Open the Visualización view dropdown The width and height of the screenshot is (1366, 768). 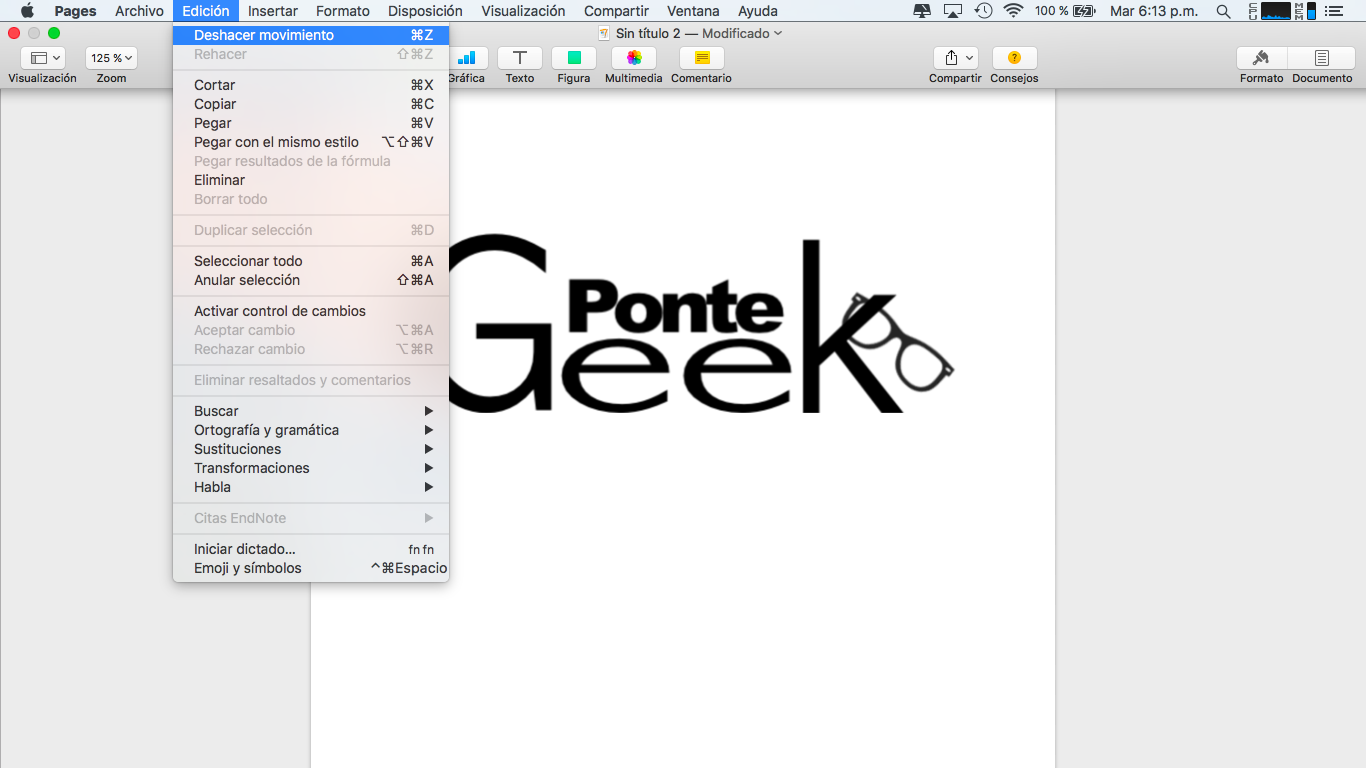[x=42, y=58]
